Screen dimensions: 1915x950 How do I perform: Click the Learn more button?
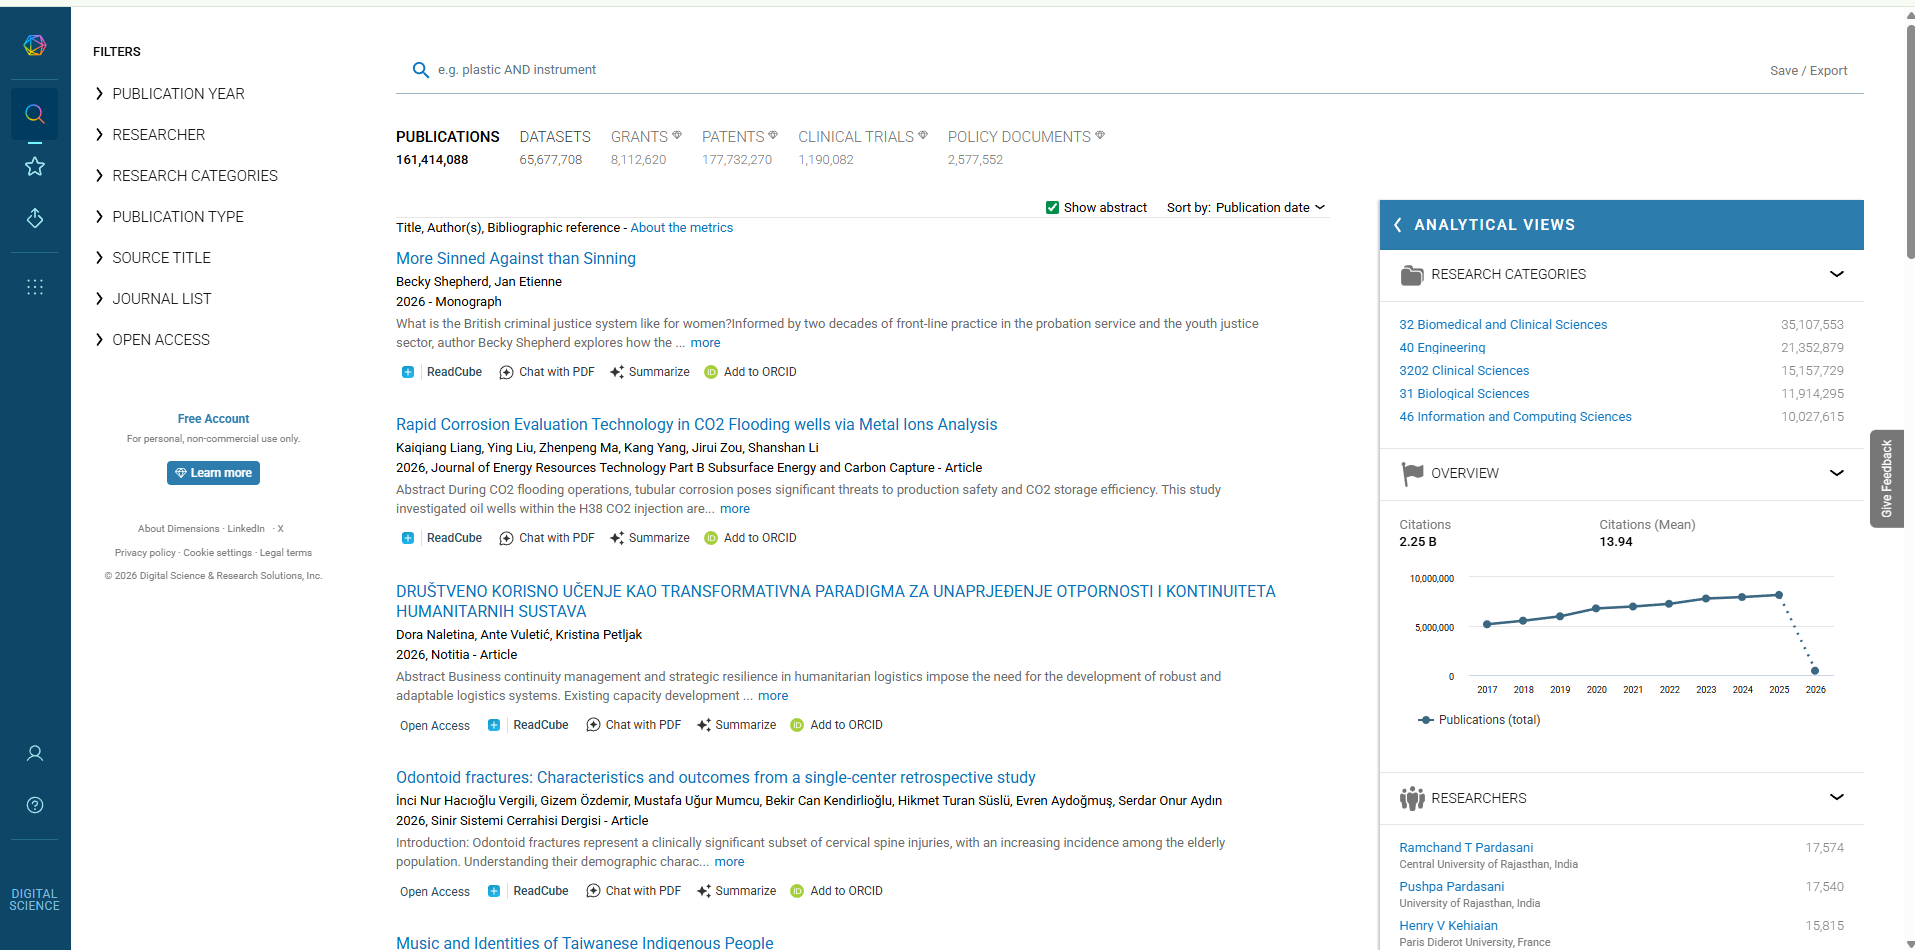[x=213, y=473]
